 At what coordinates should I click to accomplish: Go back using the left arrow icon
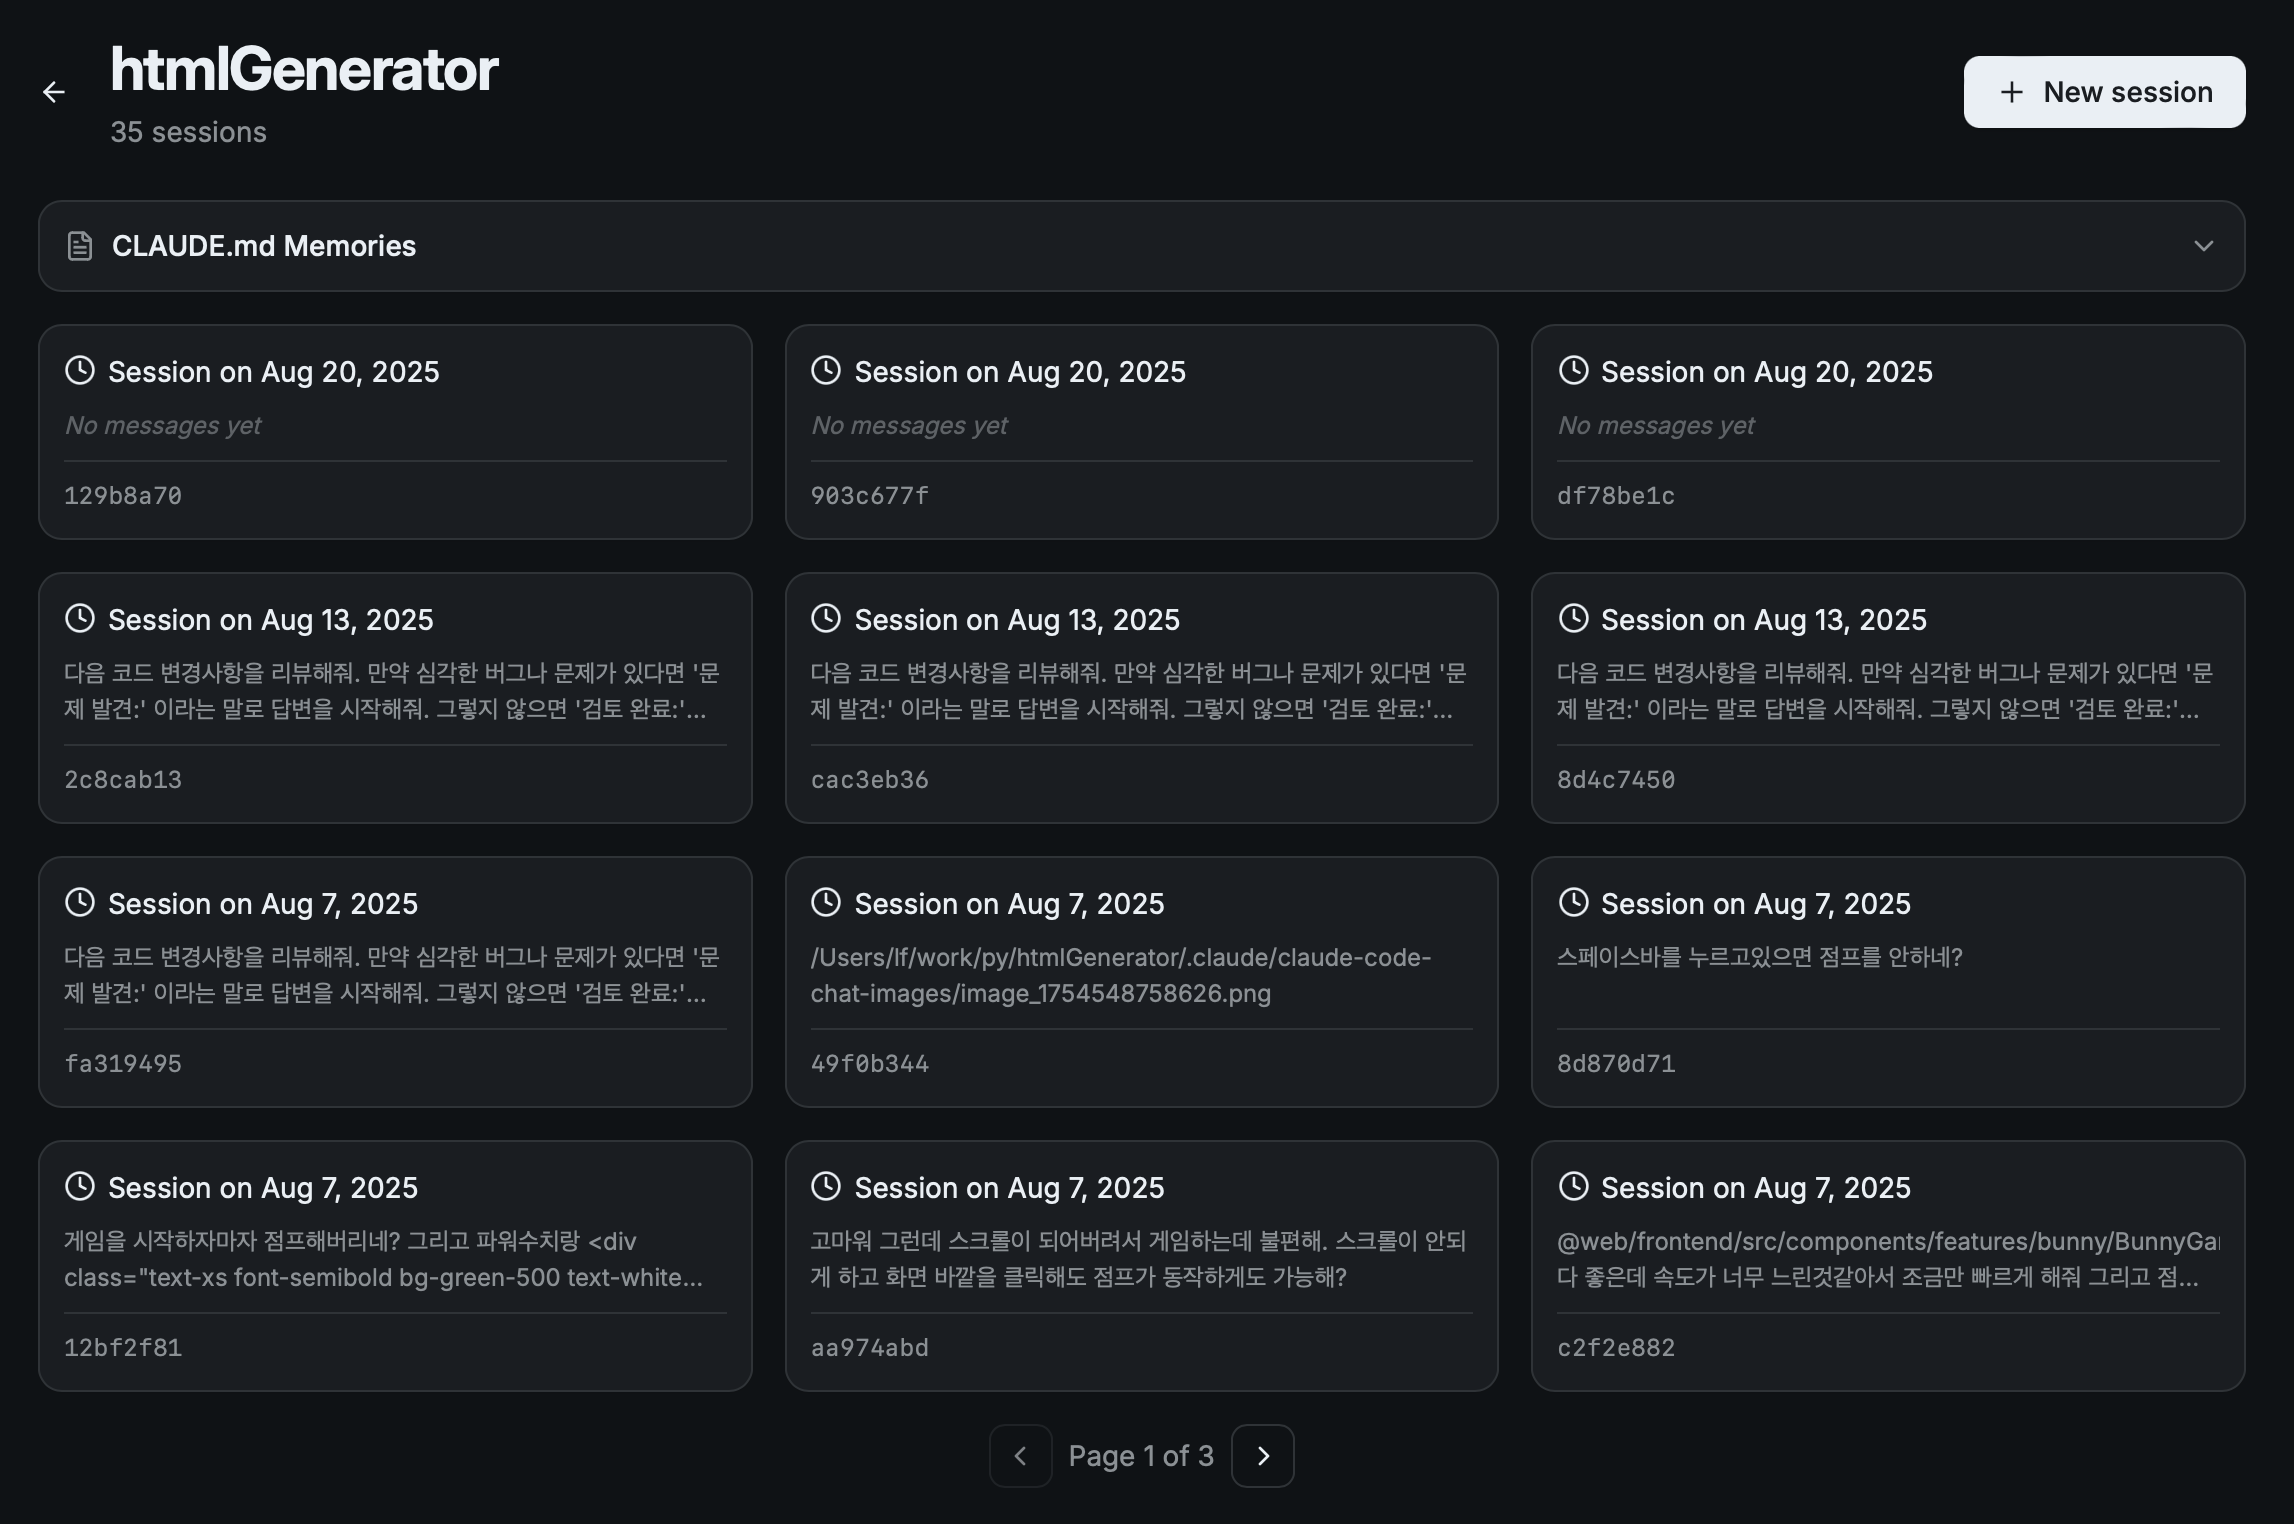click(x=54, y=92)
